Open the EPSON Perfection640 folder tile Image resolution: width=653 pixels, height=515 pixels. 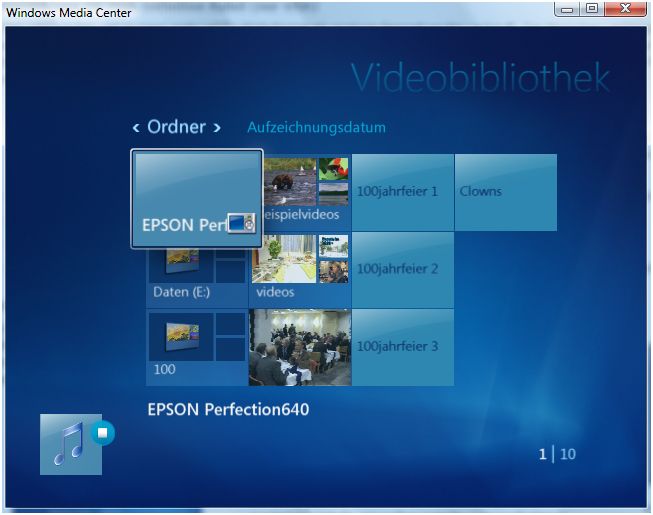(x=197, y=199)
